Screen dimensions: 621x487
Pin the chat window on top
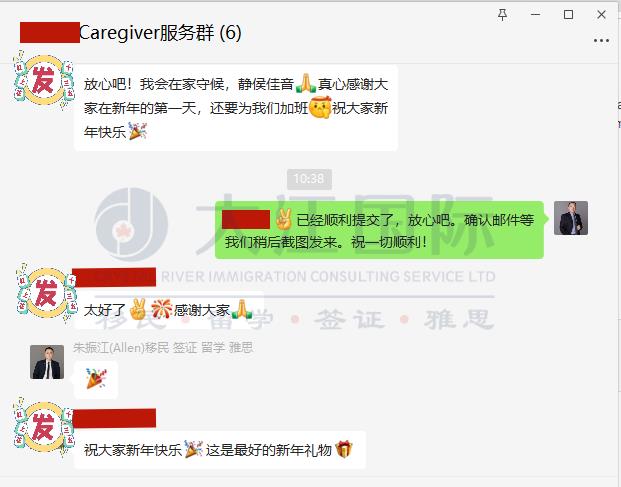[502, 15]
